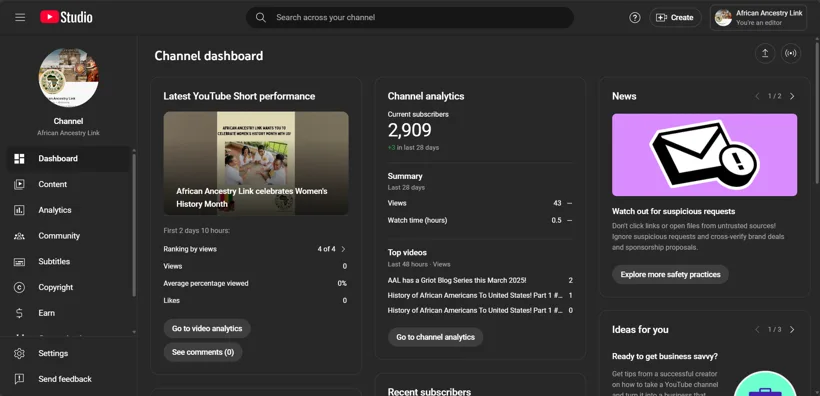Viewport: 820px width, 396px height.
Task: Open the Subtitles section
Action: (68, 262)
